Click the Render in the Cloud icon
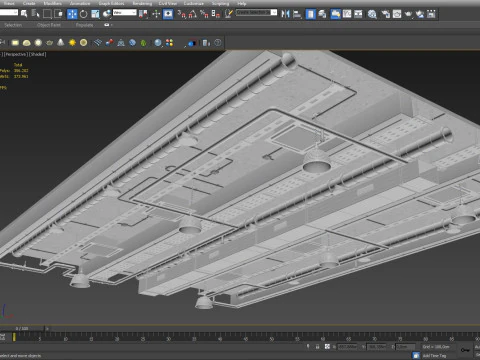The image size is (480, 360). pyautogui.click(x=420, y=14)
